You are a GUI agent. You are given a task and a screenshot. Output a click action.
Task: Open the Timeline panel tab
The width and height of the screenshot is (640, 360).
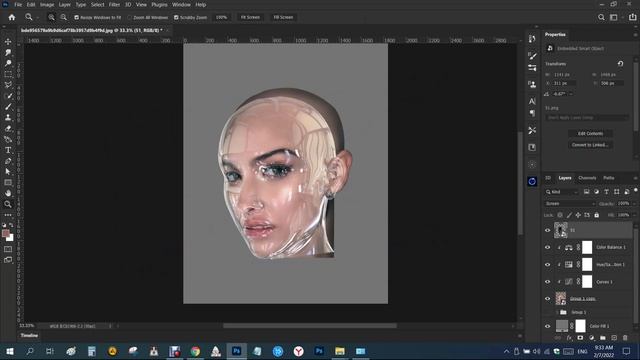tap(29, 336)
